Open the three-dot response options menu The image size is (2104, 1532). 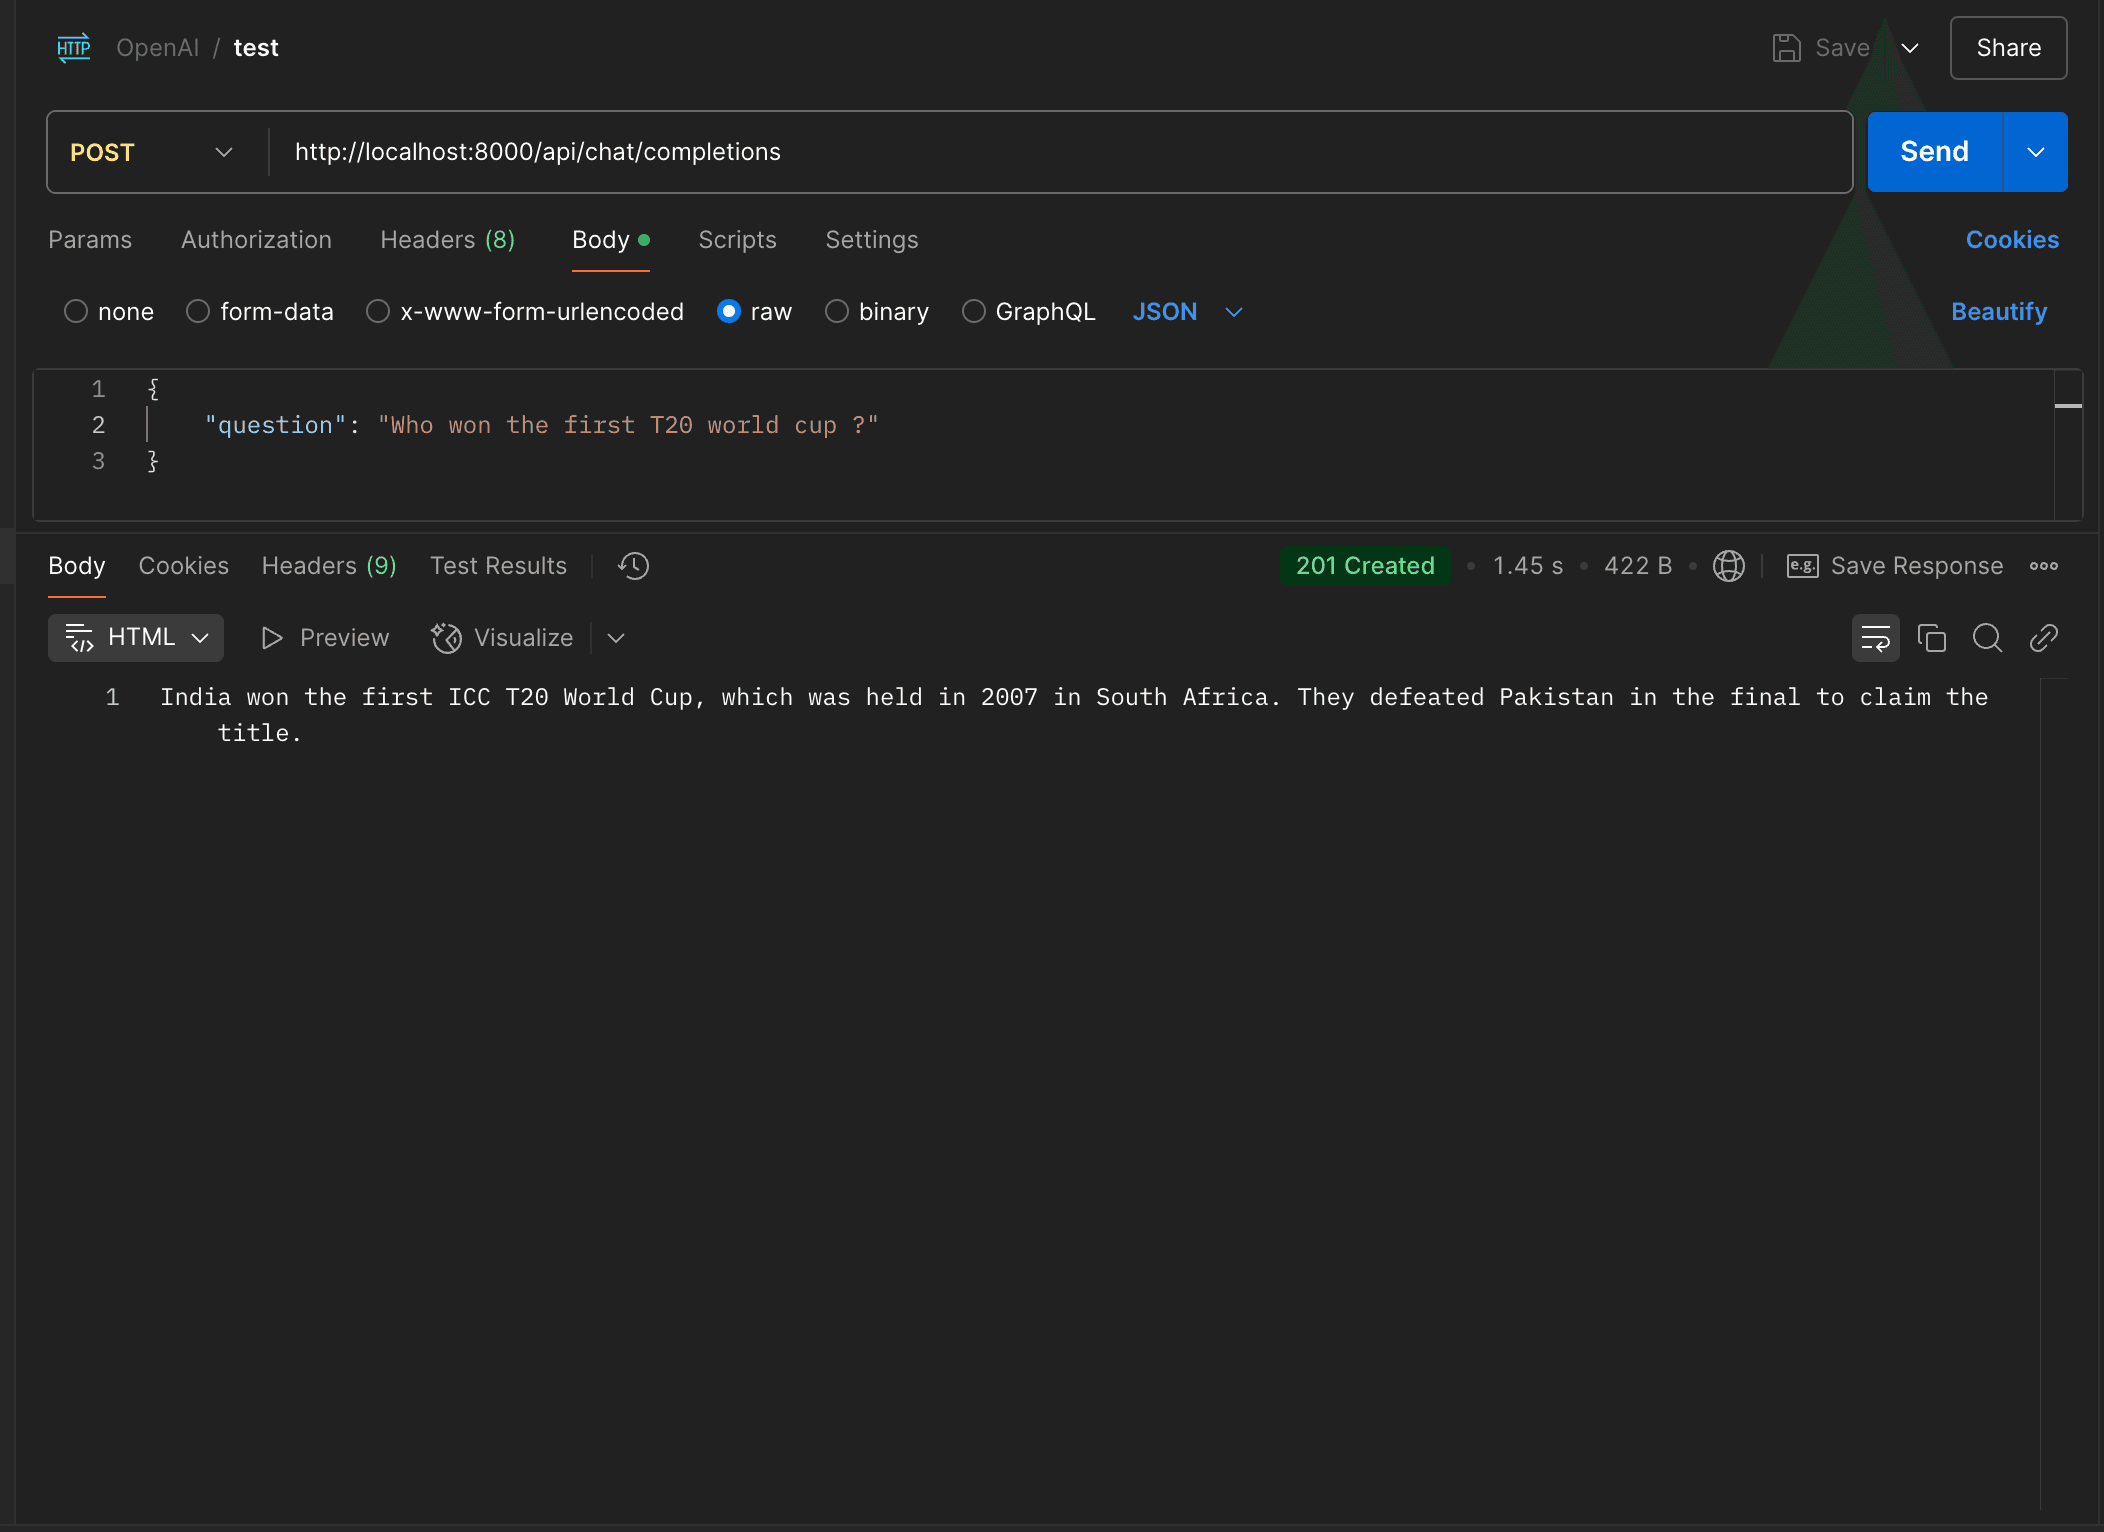(x=2043, y=565)
